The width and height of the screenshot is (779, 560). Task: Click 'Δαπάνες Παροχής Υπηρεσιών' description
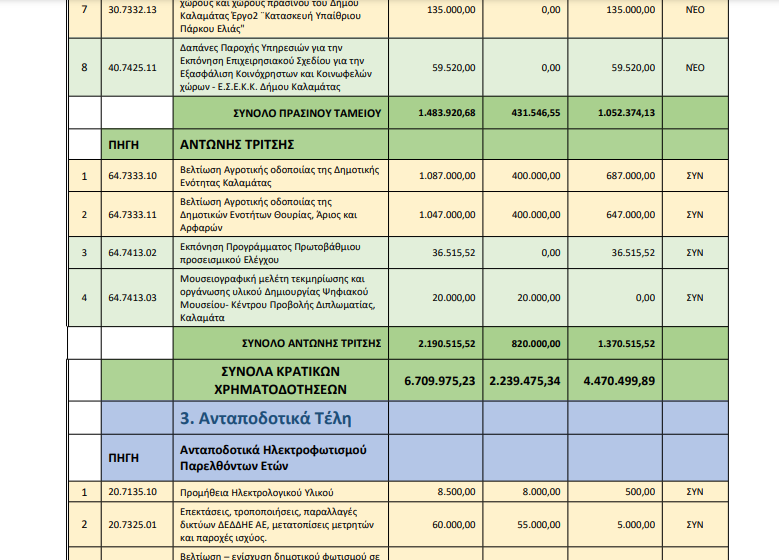click(x=276, y=68)
